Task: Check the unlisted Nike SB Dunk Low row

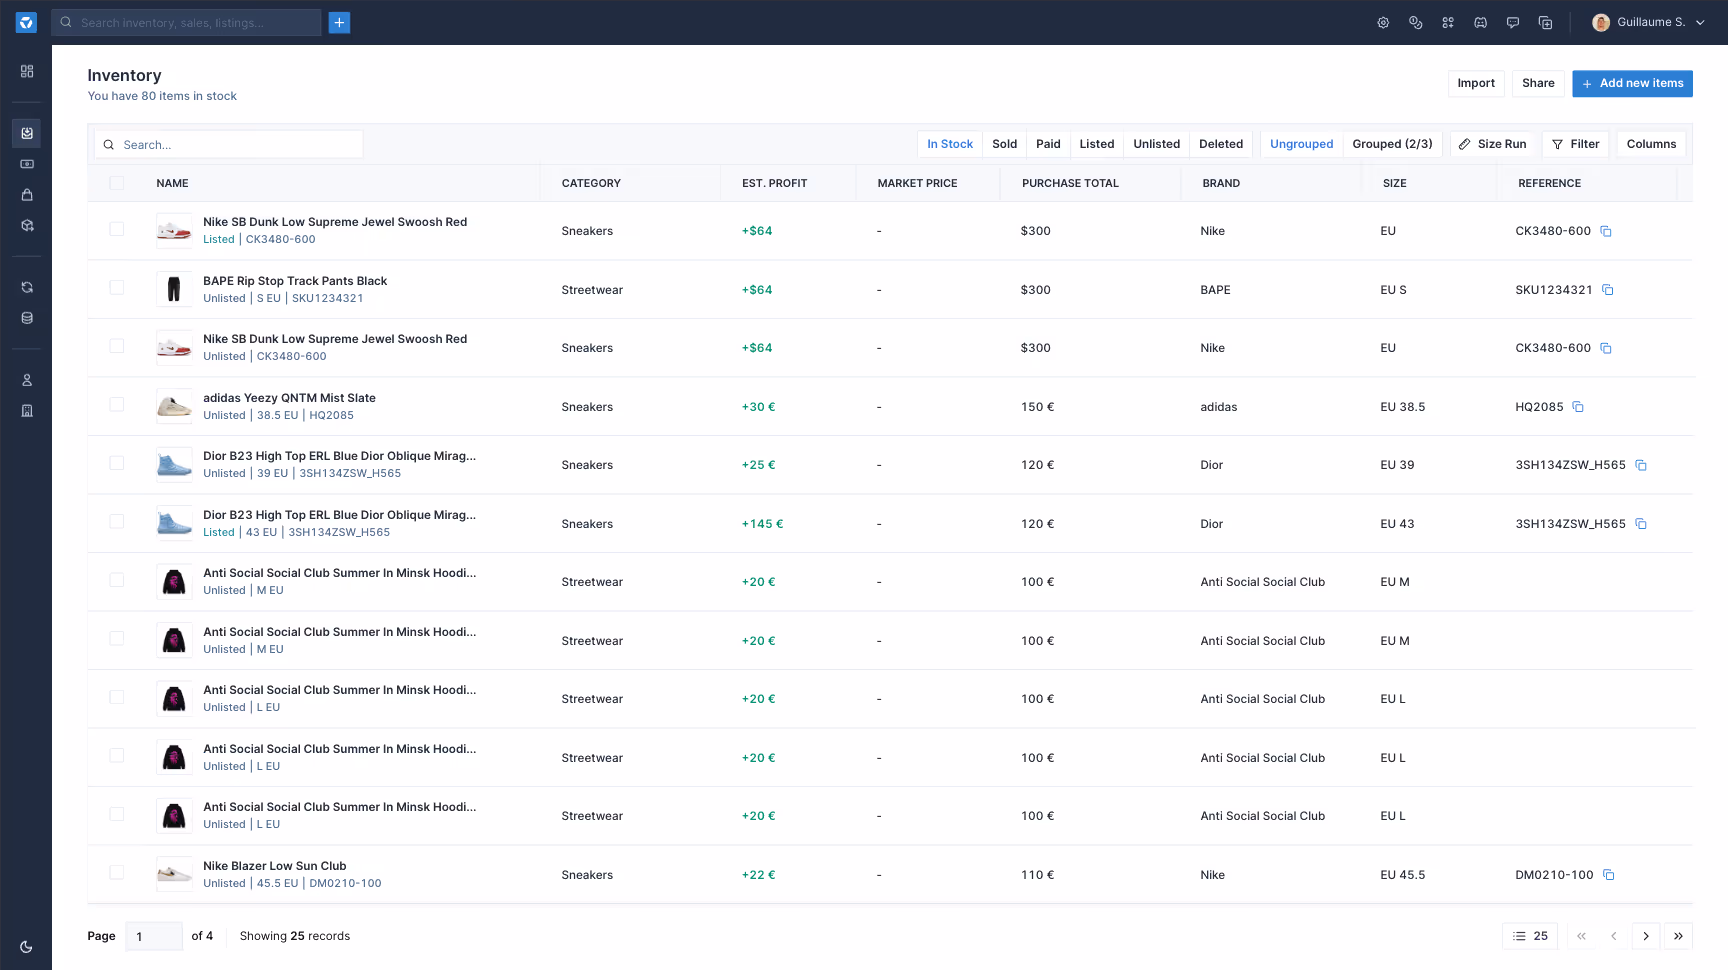Action: pos(117,346)
